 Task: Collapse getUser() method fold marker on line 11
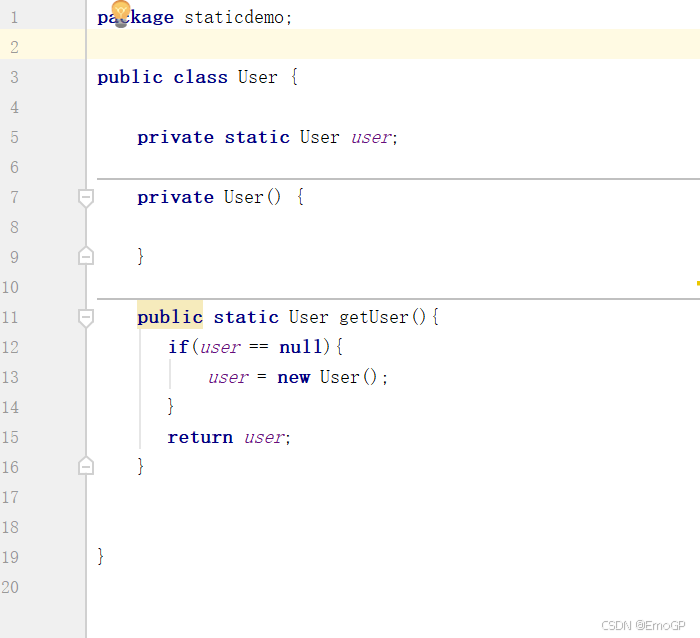86,318
